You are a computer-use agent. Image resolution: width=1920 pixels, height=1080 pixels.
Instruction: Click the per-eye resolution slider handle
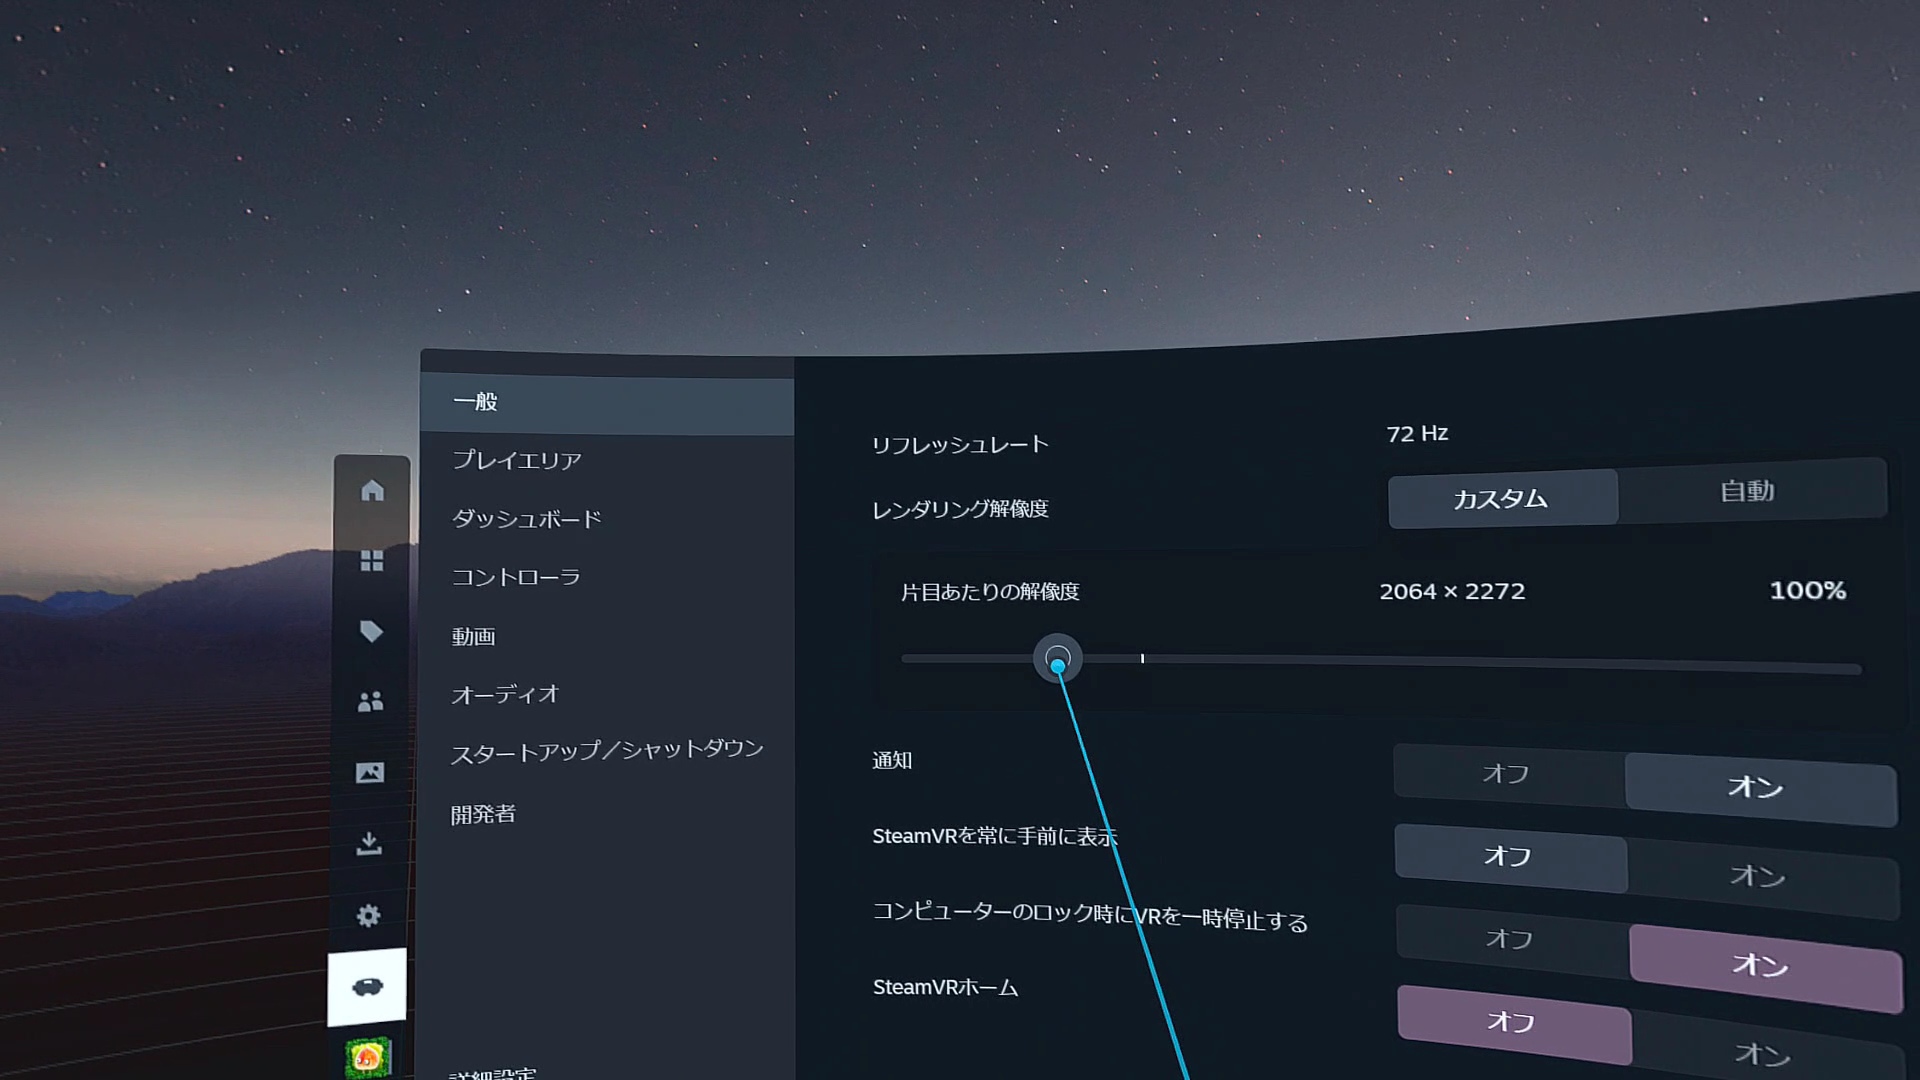coord(1057,659)
